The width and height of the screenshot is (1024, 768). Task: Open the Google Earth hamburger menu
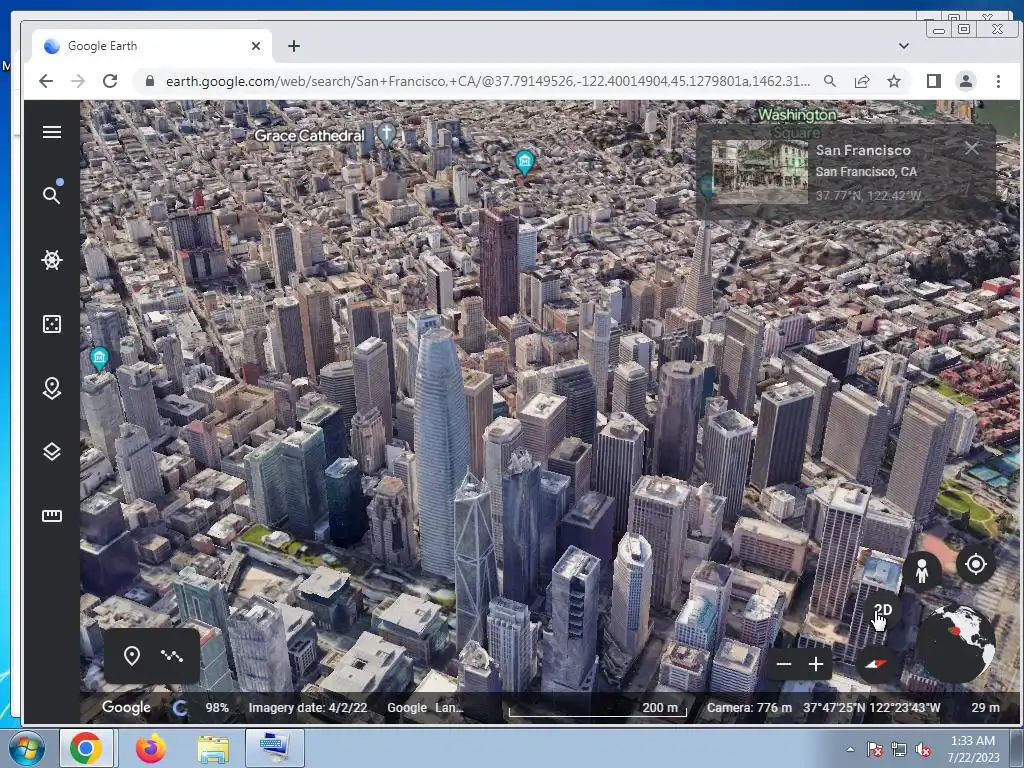point(52,132)
